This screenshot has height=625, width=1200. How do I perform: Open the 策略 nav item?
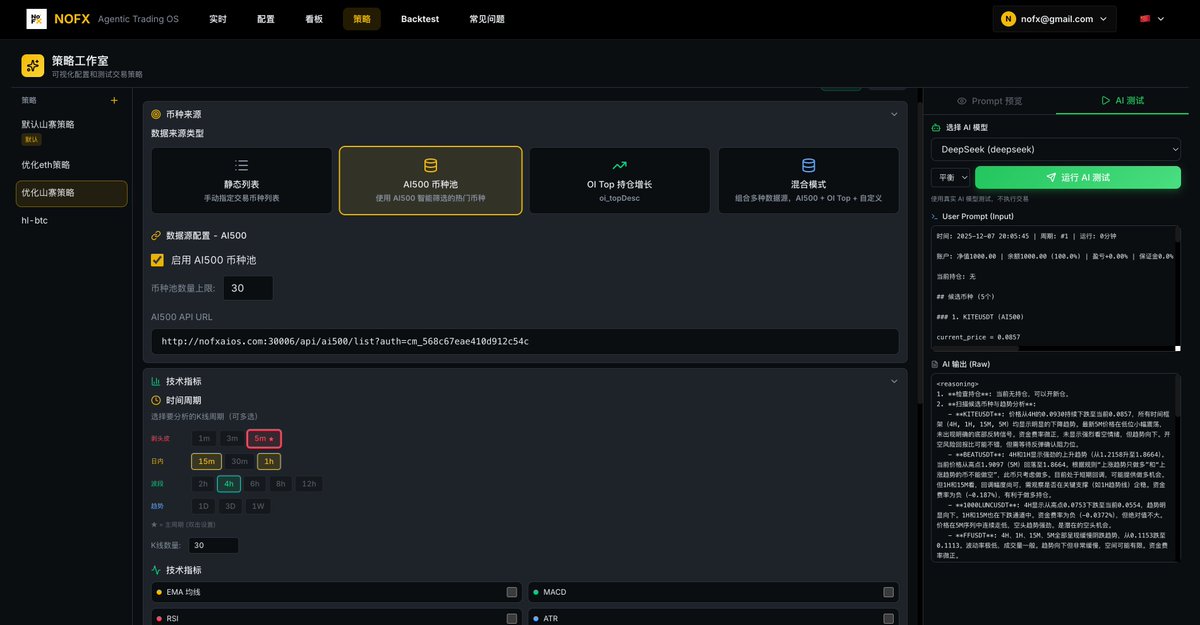click(362, 19)
